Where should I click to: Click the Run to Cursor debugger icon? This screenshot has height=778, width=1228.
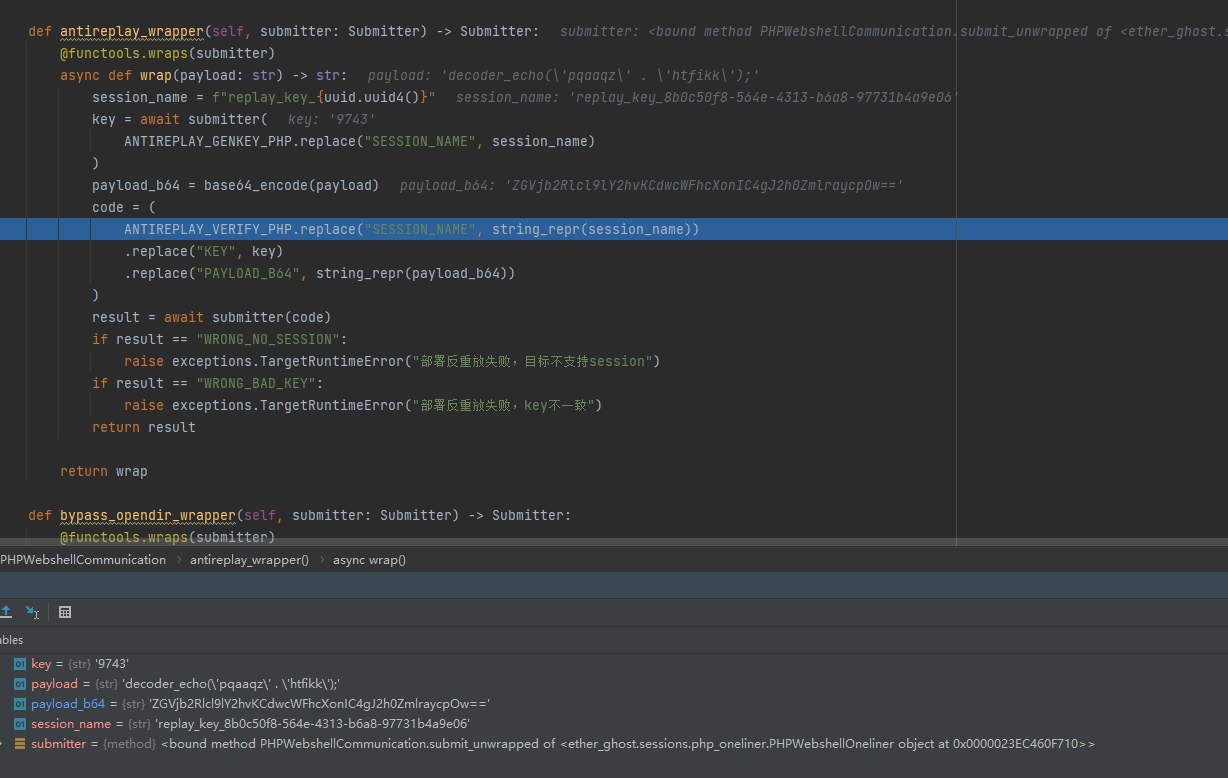[33, 612]
